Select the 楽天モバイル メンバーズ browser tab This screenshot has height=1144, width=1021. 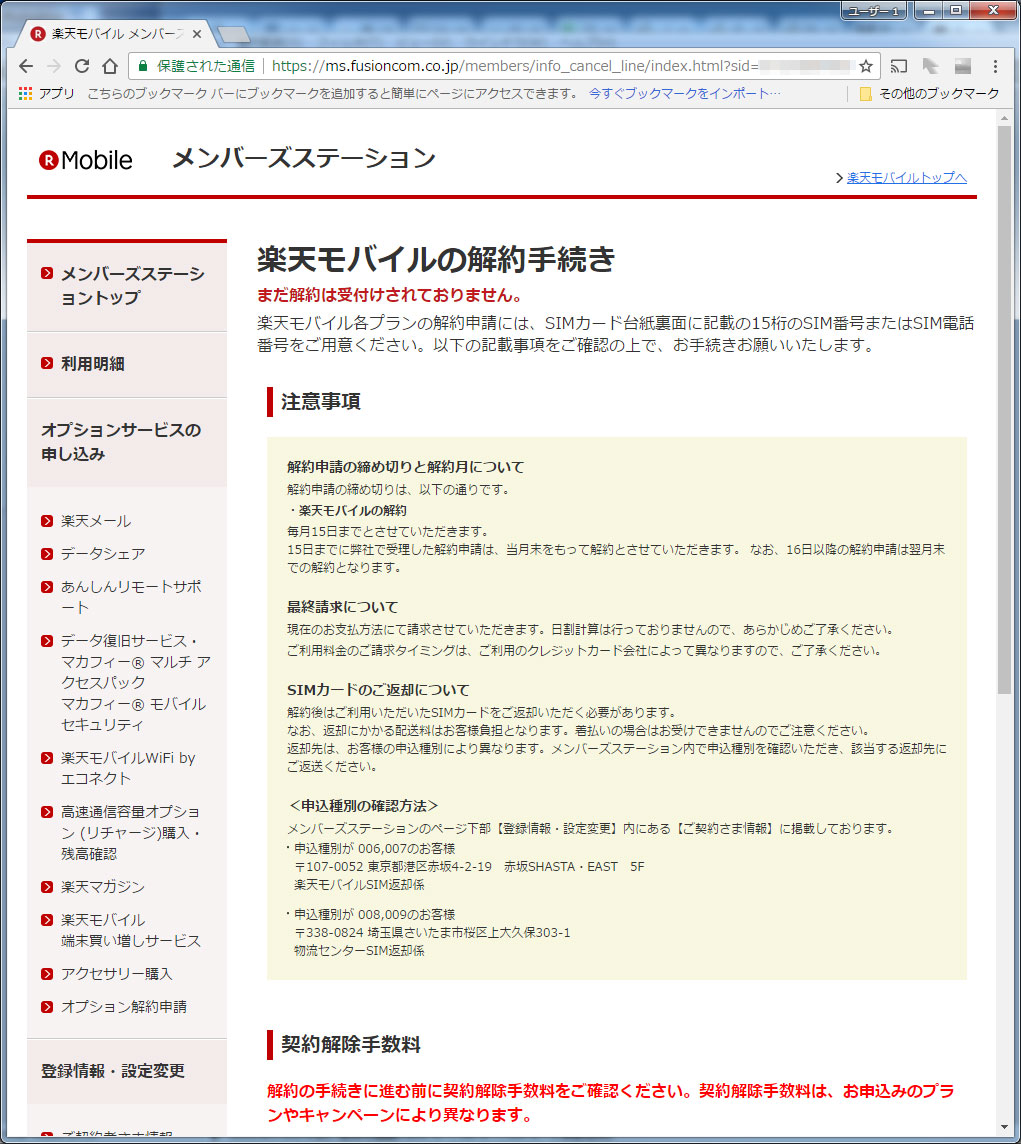[x=110, y=34]
